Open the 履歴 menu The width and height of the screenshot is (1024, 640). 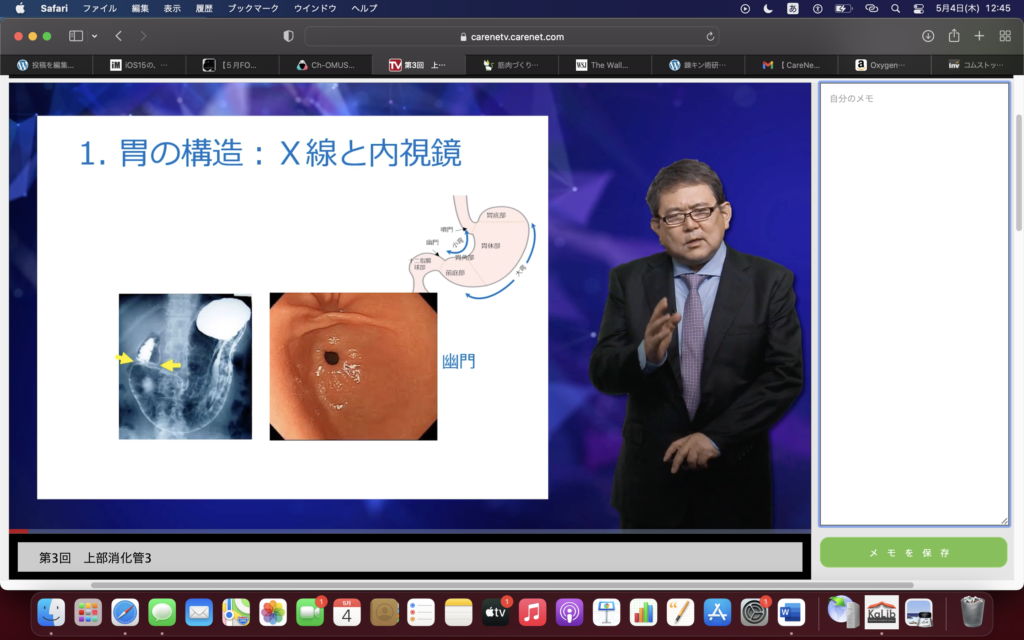point(204,8)
